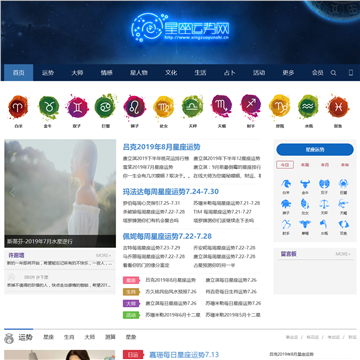Show previous slide with left carousel arrow
This screenshot has width=360, height=360.
pyautogui.click(x=12, y=193)
